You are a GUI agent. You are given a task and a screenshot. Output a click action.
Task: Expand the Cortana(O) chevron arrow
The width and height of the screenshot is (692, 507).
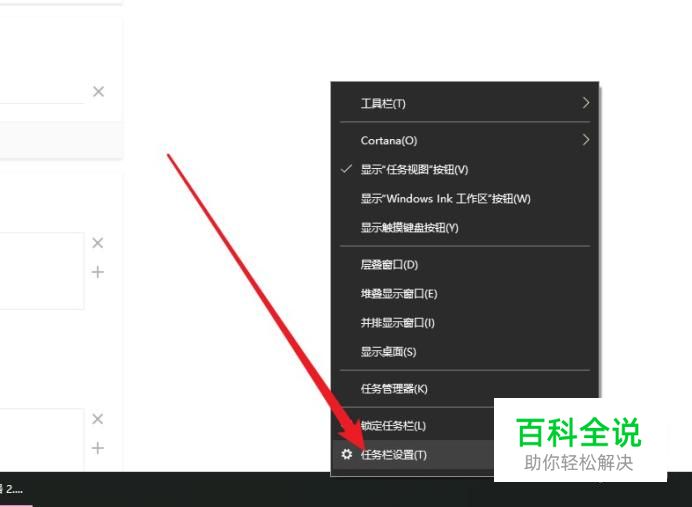click(586, 140)
